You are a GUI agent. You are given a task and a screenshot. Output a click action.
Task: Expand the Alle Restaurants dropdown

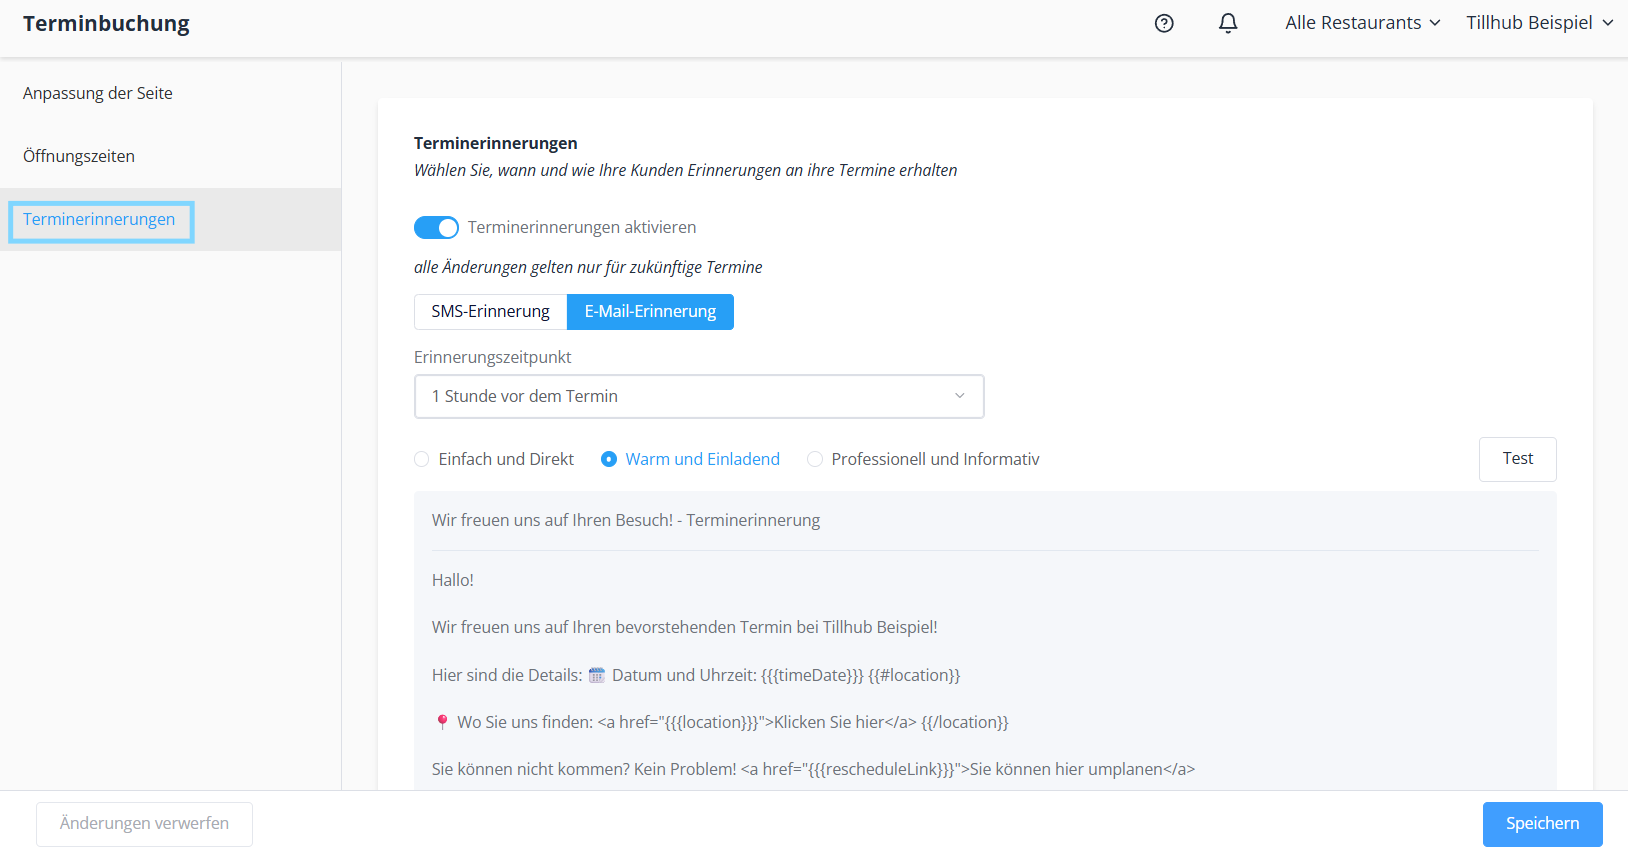(x=1362, y=23)
